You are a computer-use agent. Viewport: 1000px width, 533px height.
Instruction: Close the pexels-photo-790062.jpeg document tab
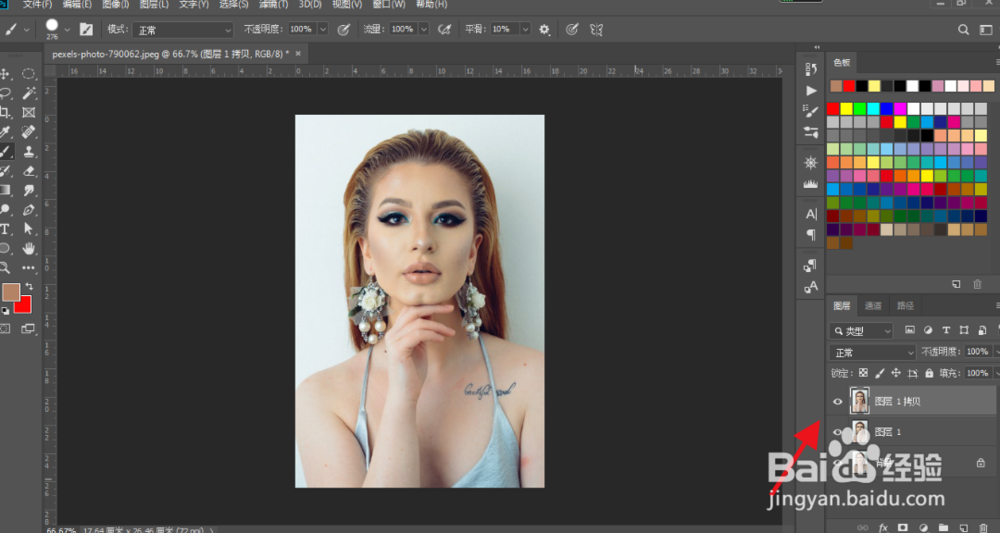tap(298, 54)
